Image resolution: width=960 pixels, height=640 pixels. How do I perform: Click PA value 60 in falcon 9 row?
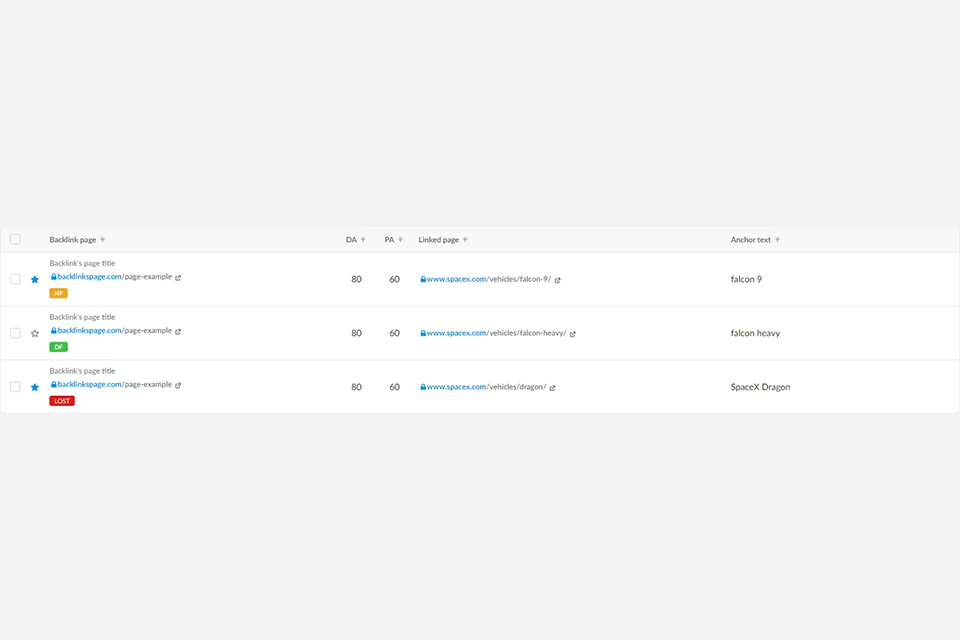pos(394,279)
